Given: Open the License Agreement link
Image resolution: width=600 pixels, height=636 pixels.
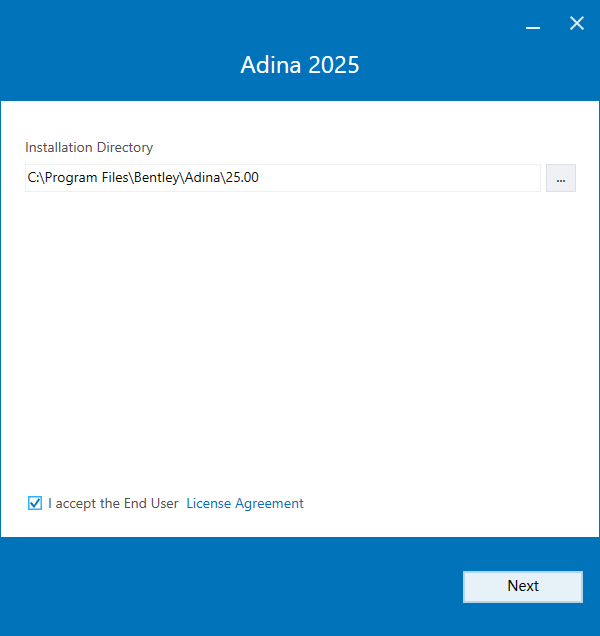Looking at the screenshot, I should click(x=245, y=503).
